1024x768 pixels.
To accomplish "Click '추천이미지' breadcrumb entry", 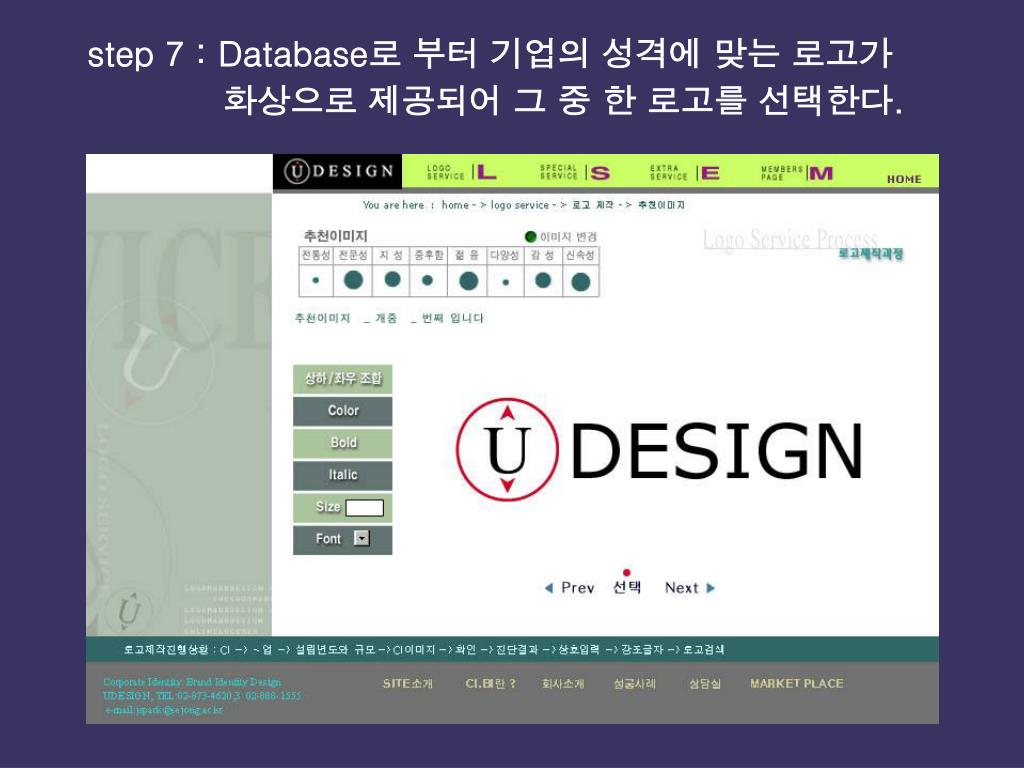I will tap(662, 205).
